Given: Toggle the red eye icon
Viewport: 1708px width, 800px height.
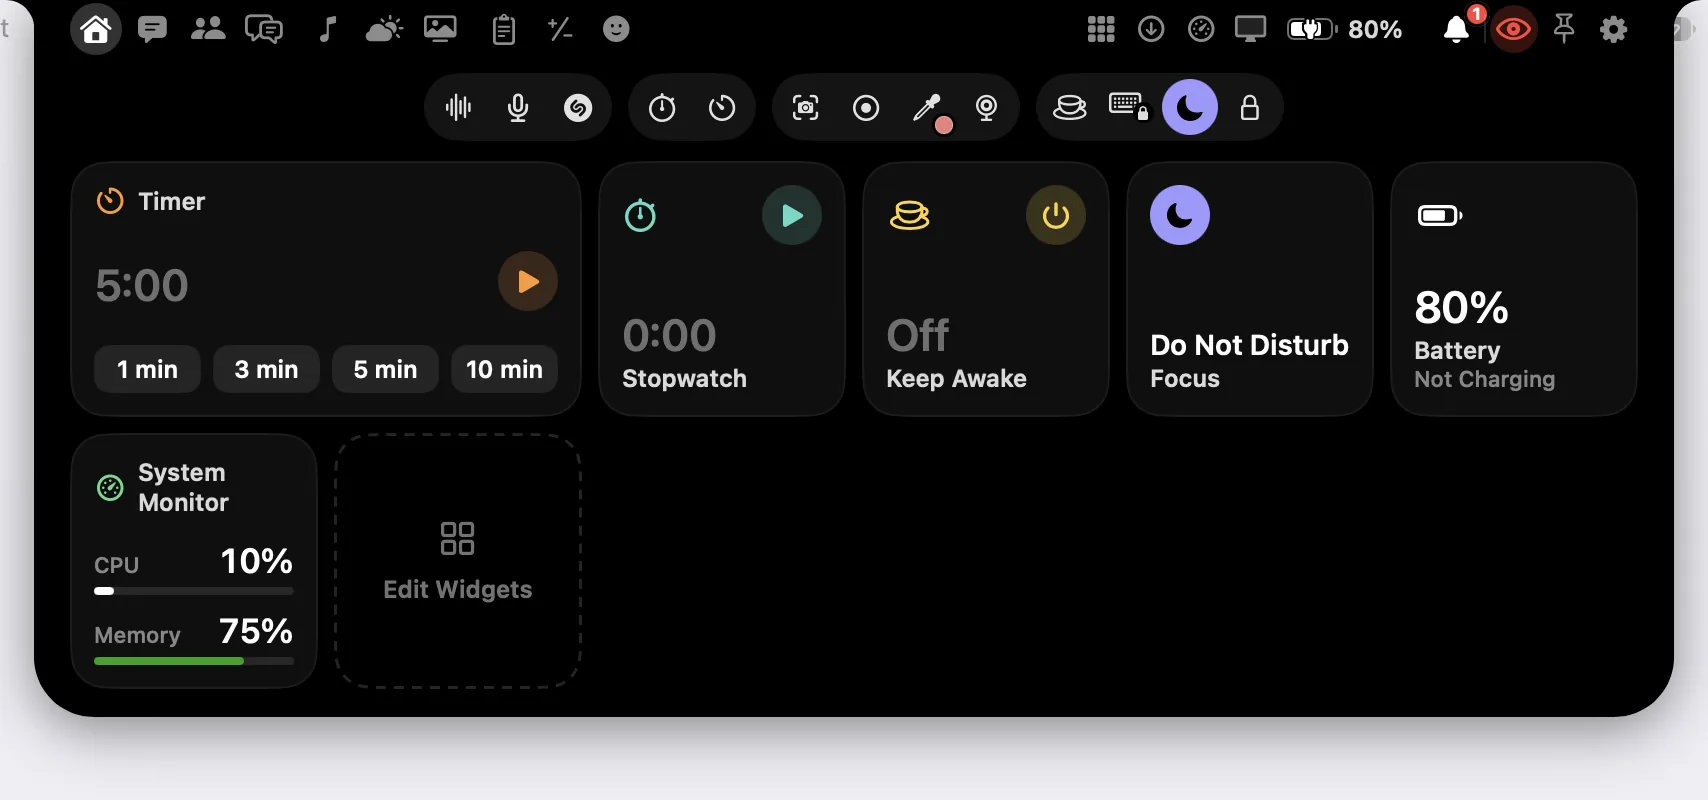Looking at the screenshot, I should click(1514, 30).
